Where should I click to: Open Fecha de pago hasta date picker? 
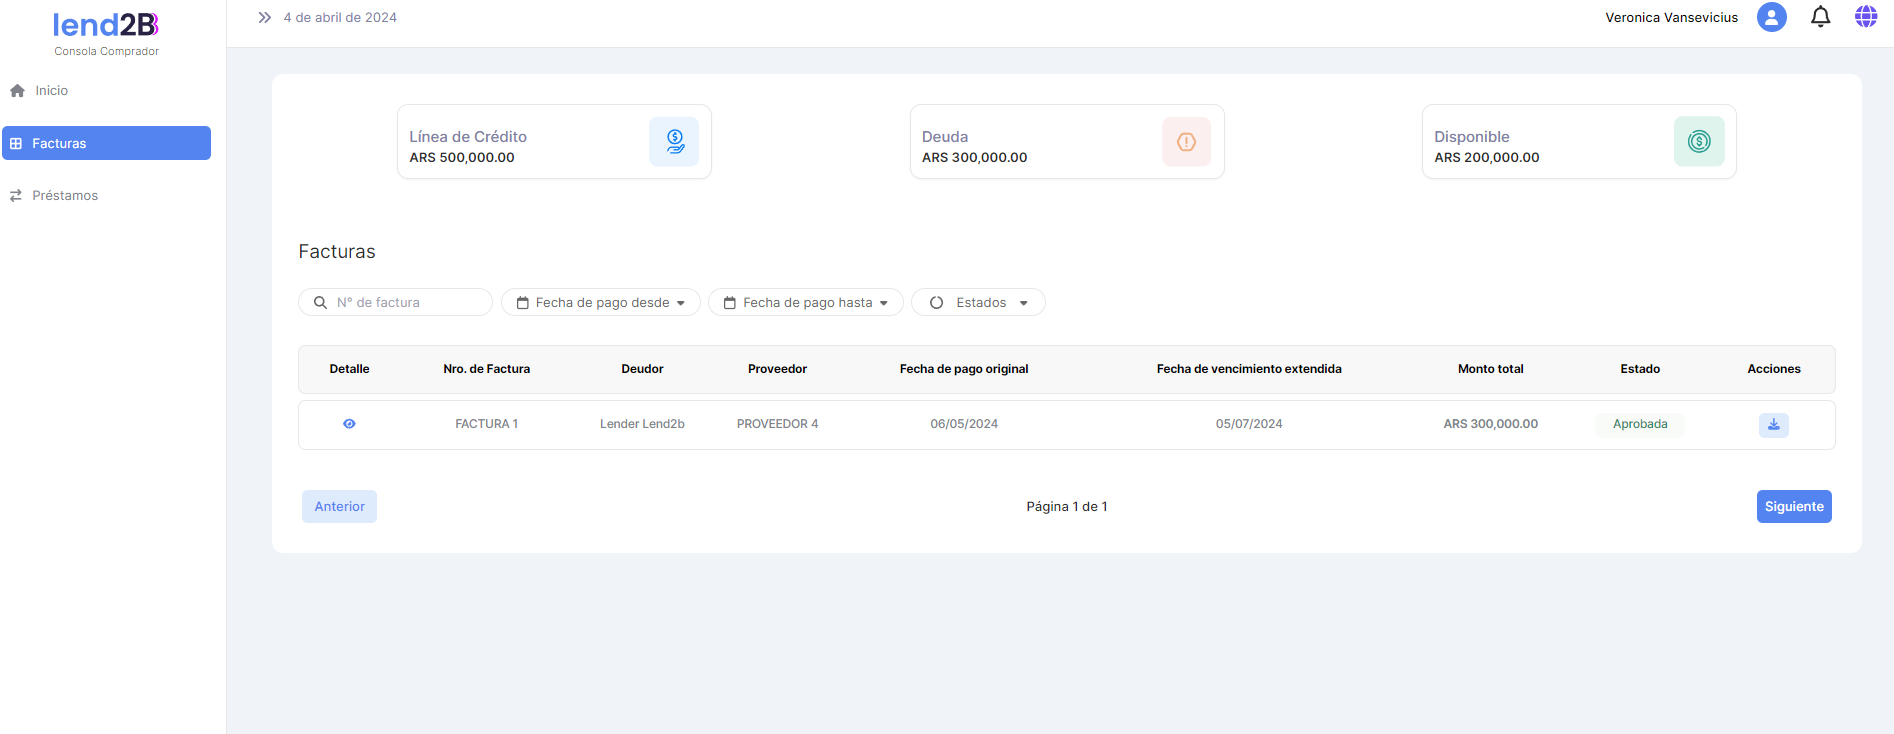(x=805, y=302)
